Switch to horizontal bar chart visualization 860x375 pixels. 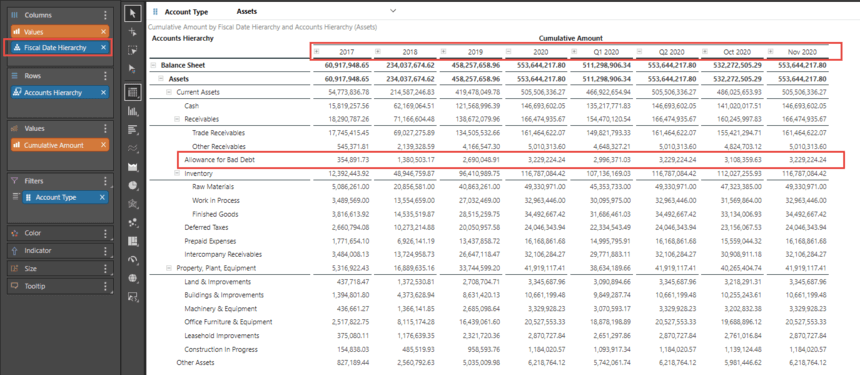pyautogui.click(x=132, y=129)
